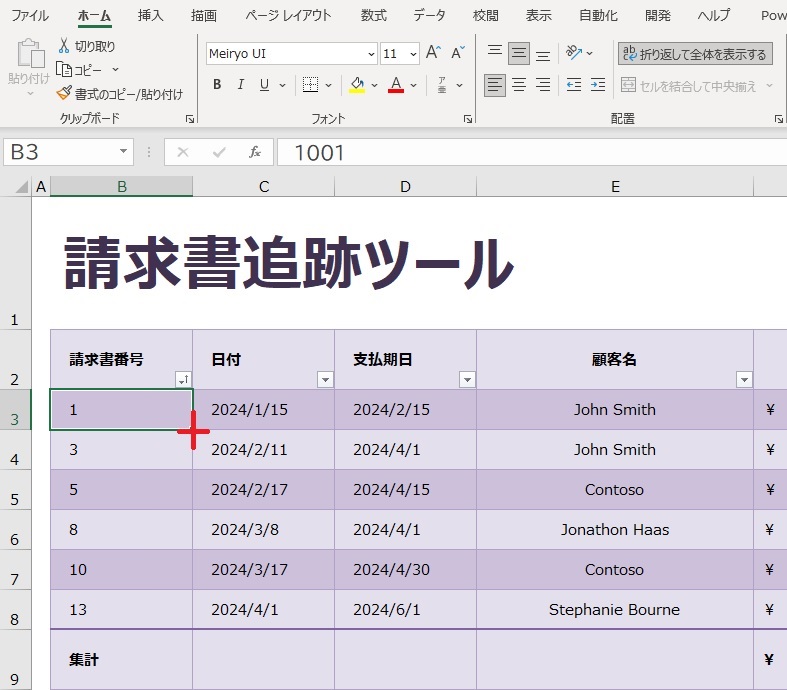Increase font size with the larger A icon

433,53
